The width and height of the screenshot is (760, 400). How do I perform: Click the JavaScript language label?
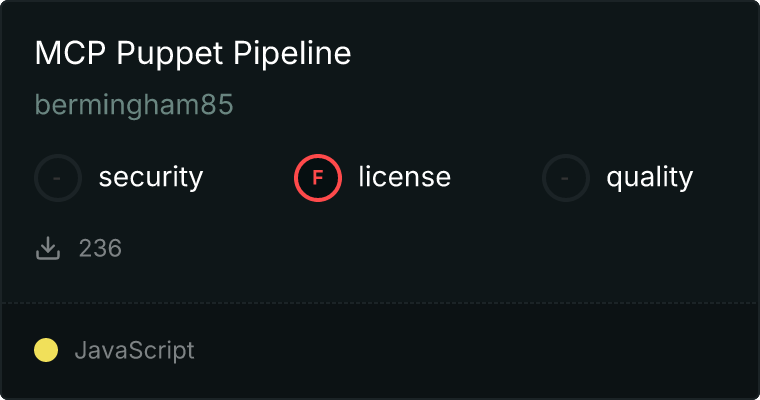click(x=134, y=351)
